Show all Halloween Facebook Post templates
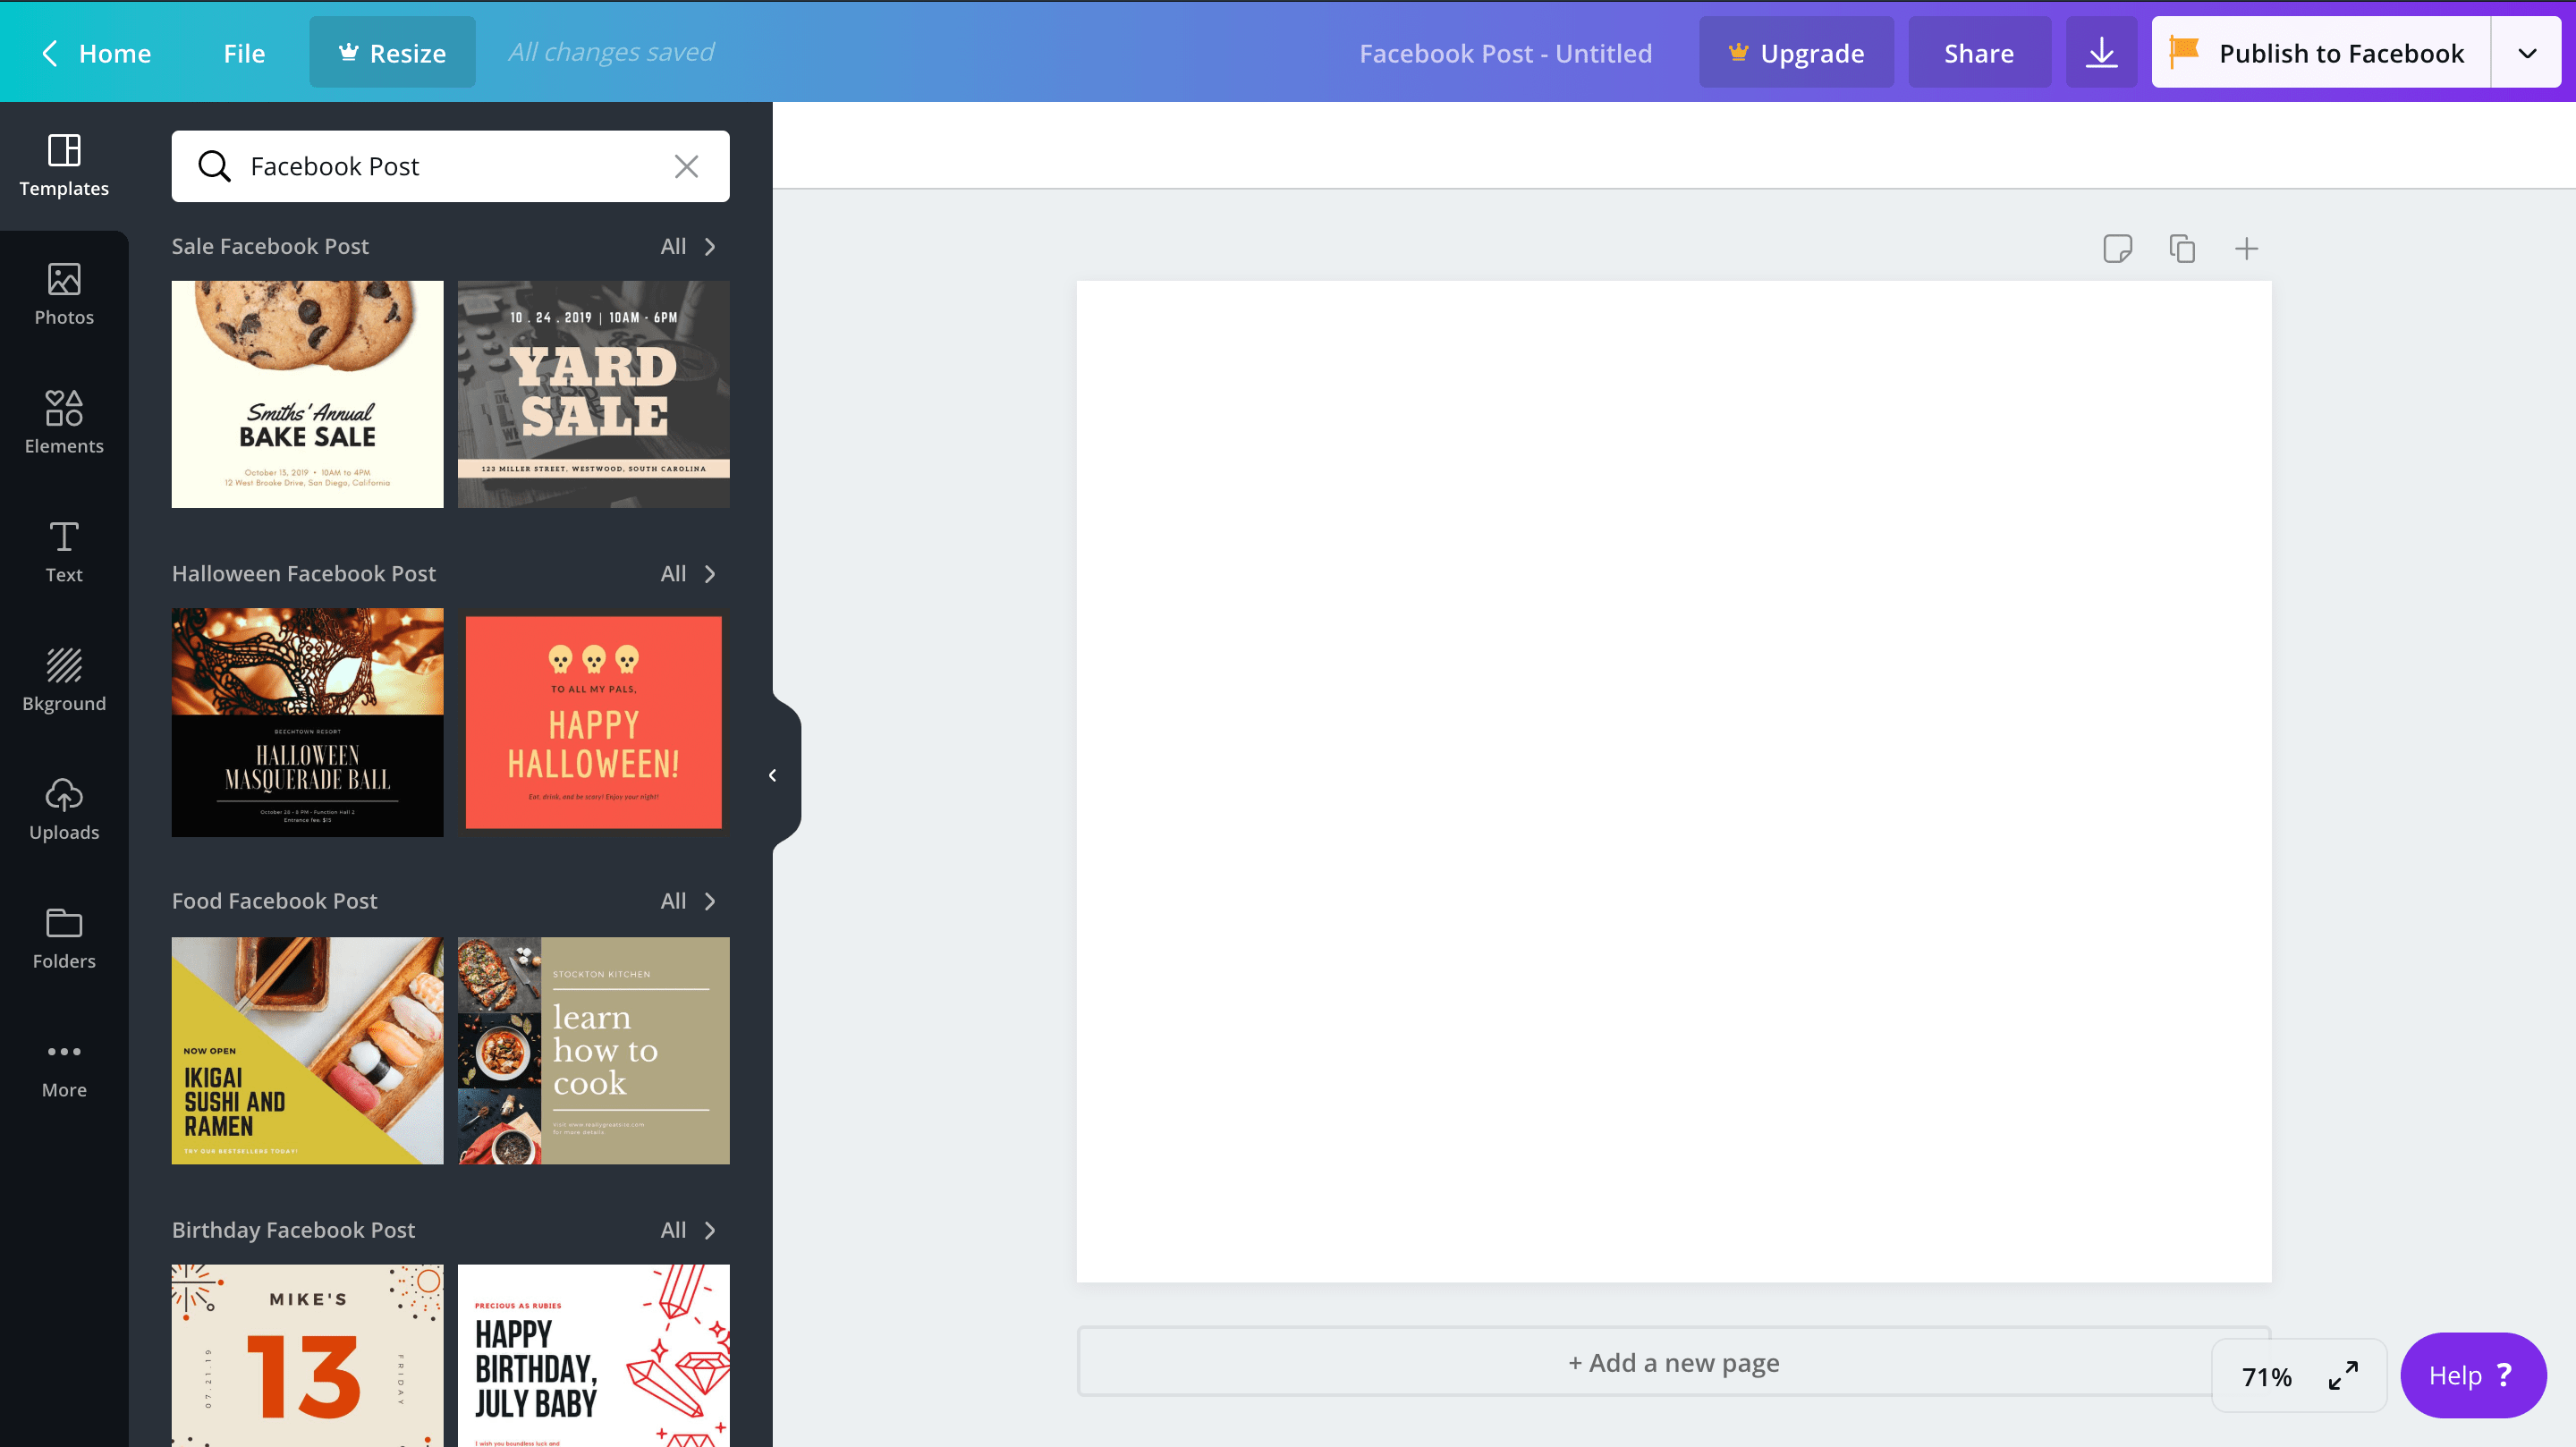2576x1447 pixels. tap(687, 573)
